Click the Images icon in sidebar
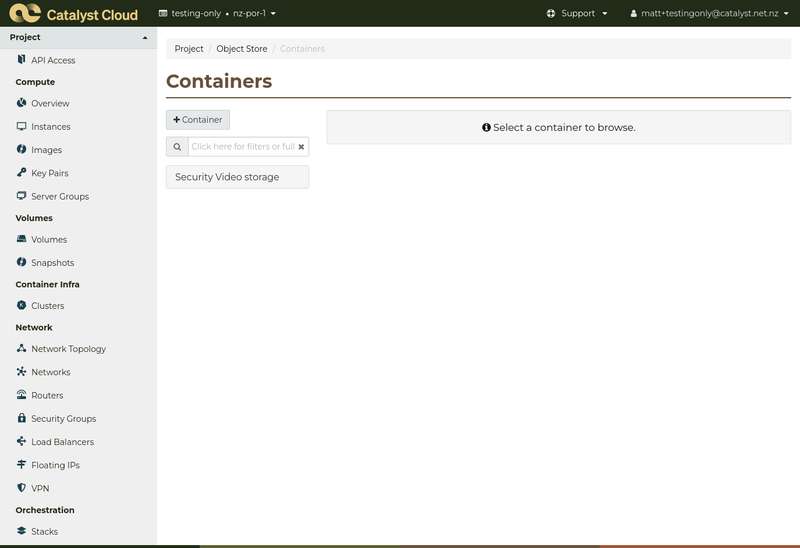800x548 pixels. pos(21,150)
